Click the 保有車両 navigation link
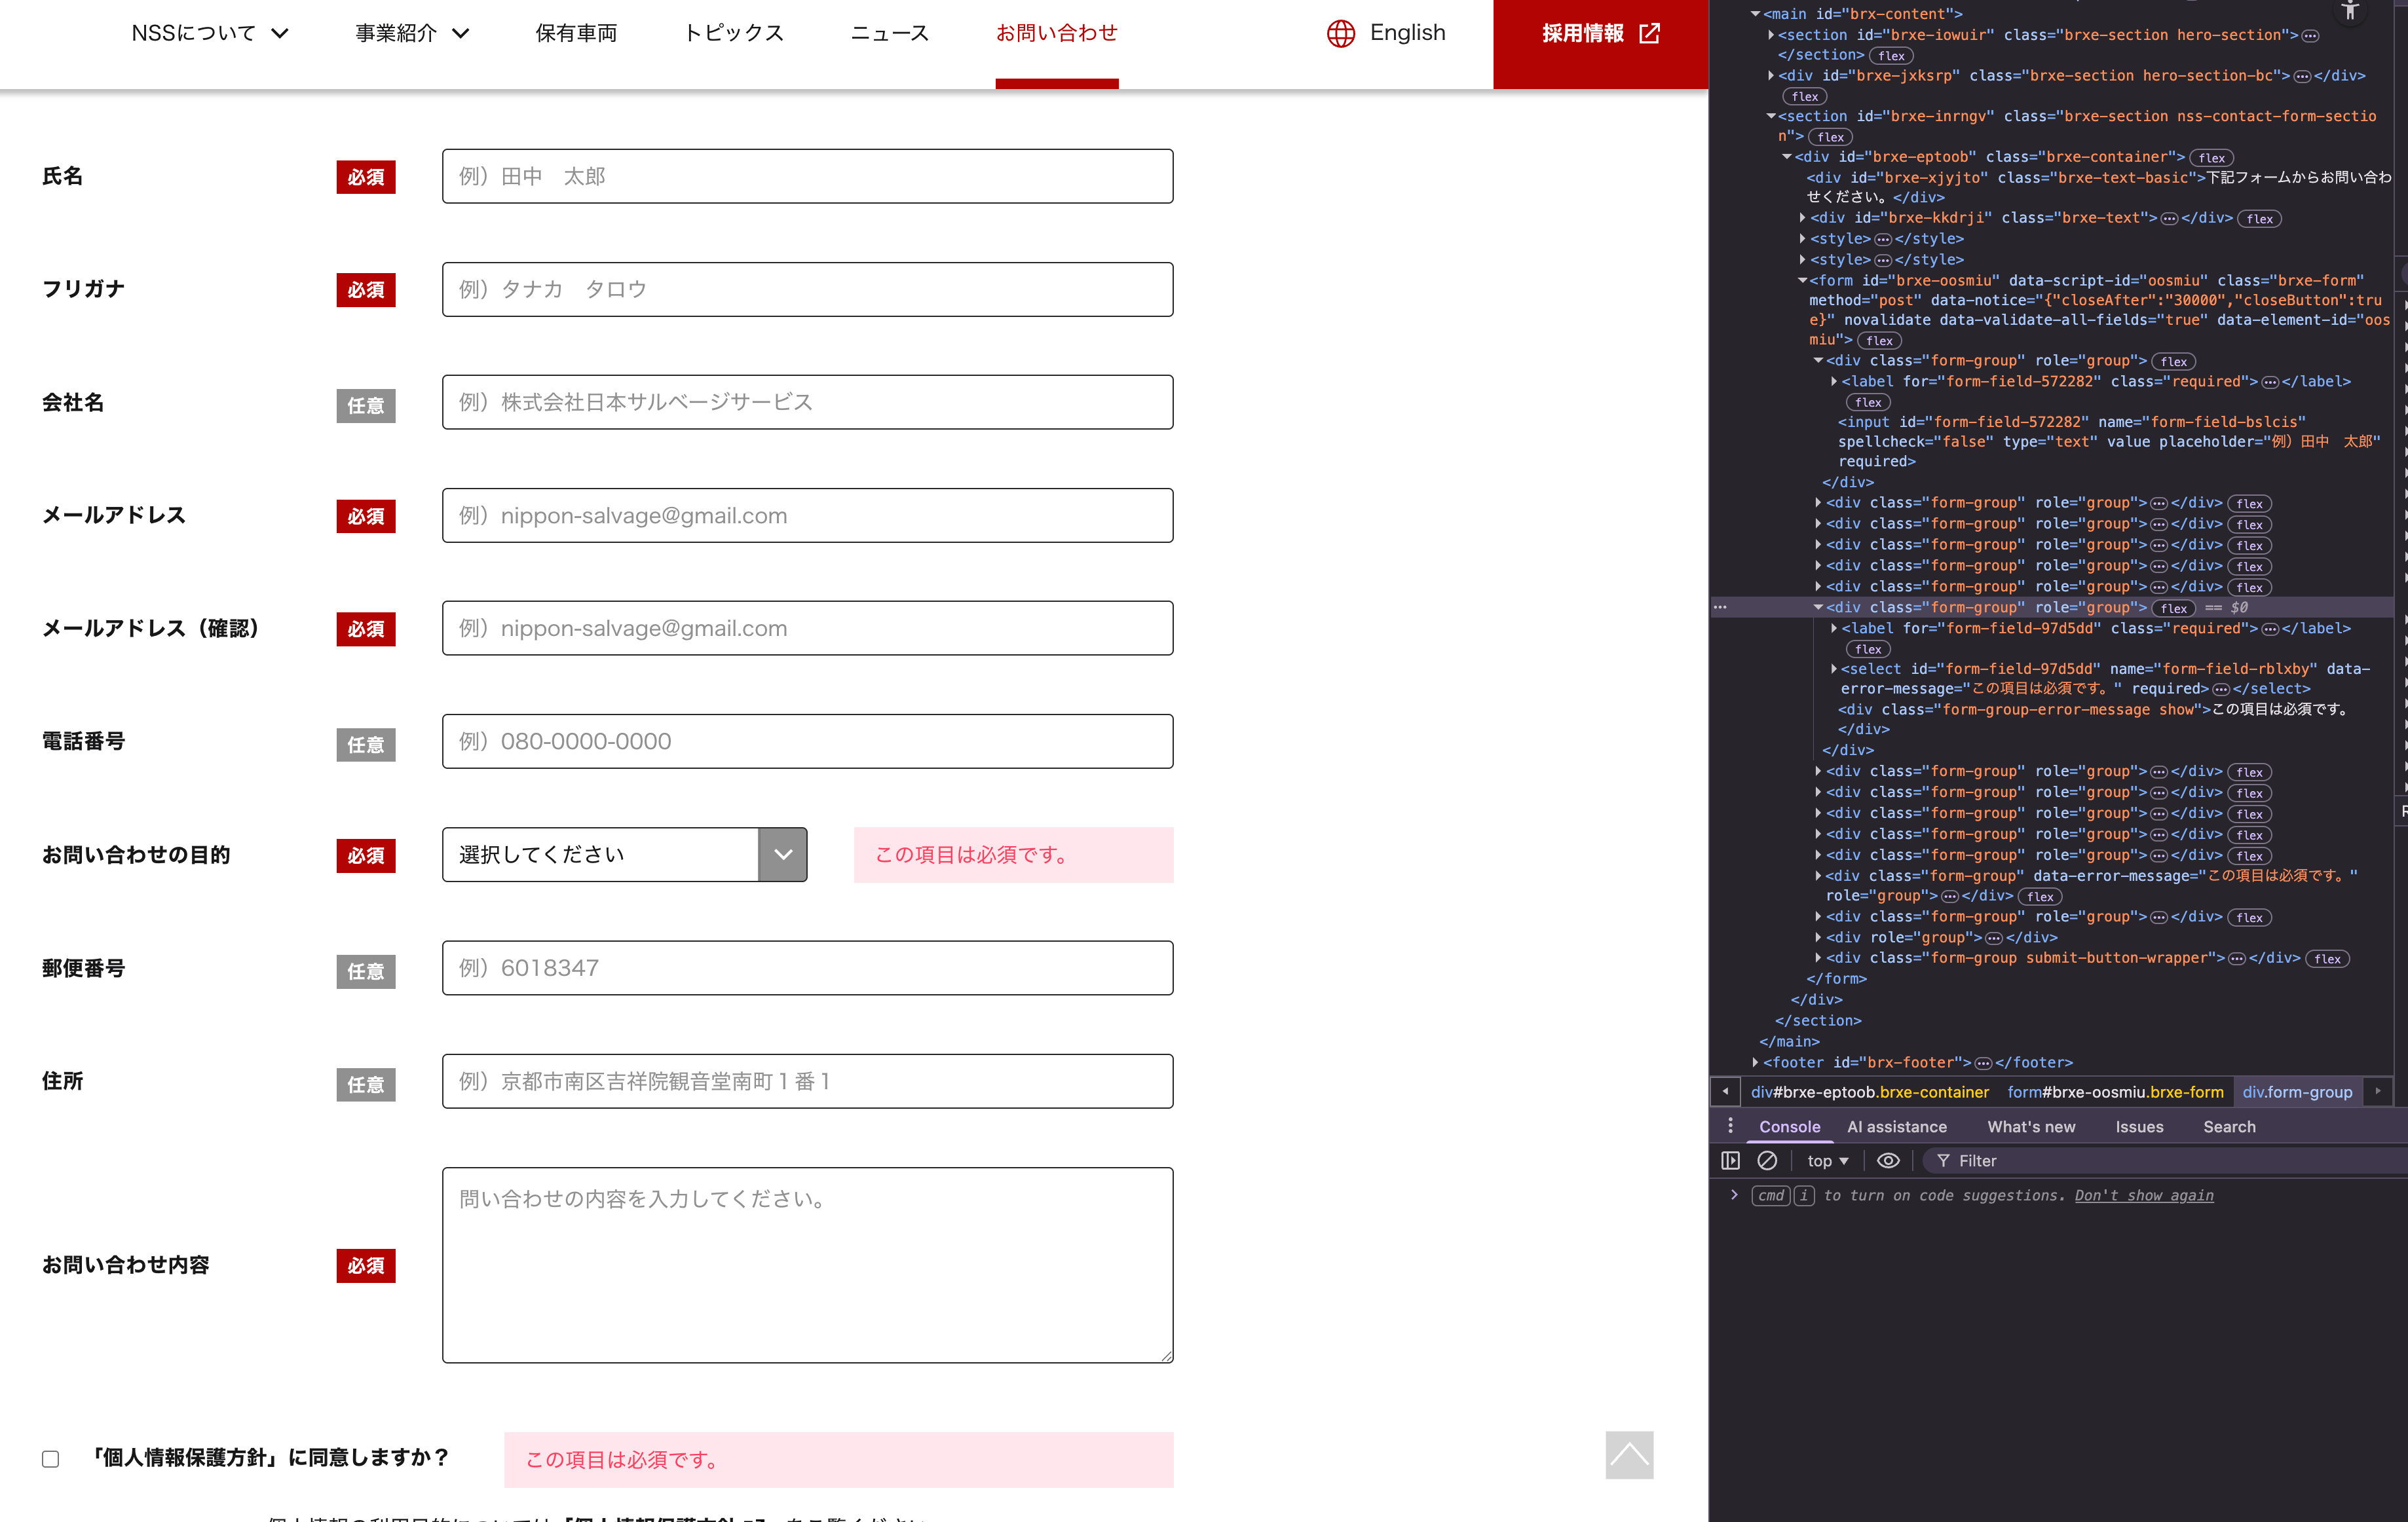 (x=575, y=33)
